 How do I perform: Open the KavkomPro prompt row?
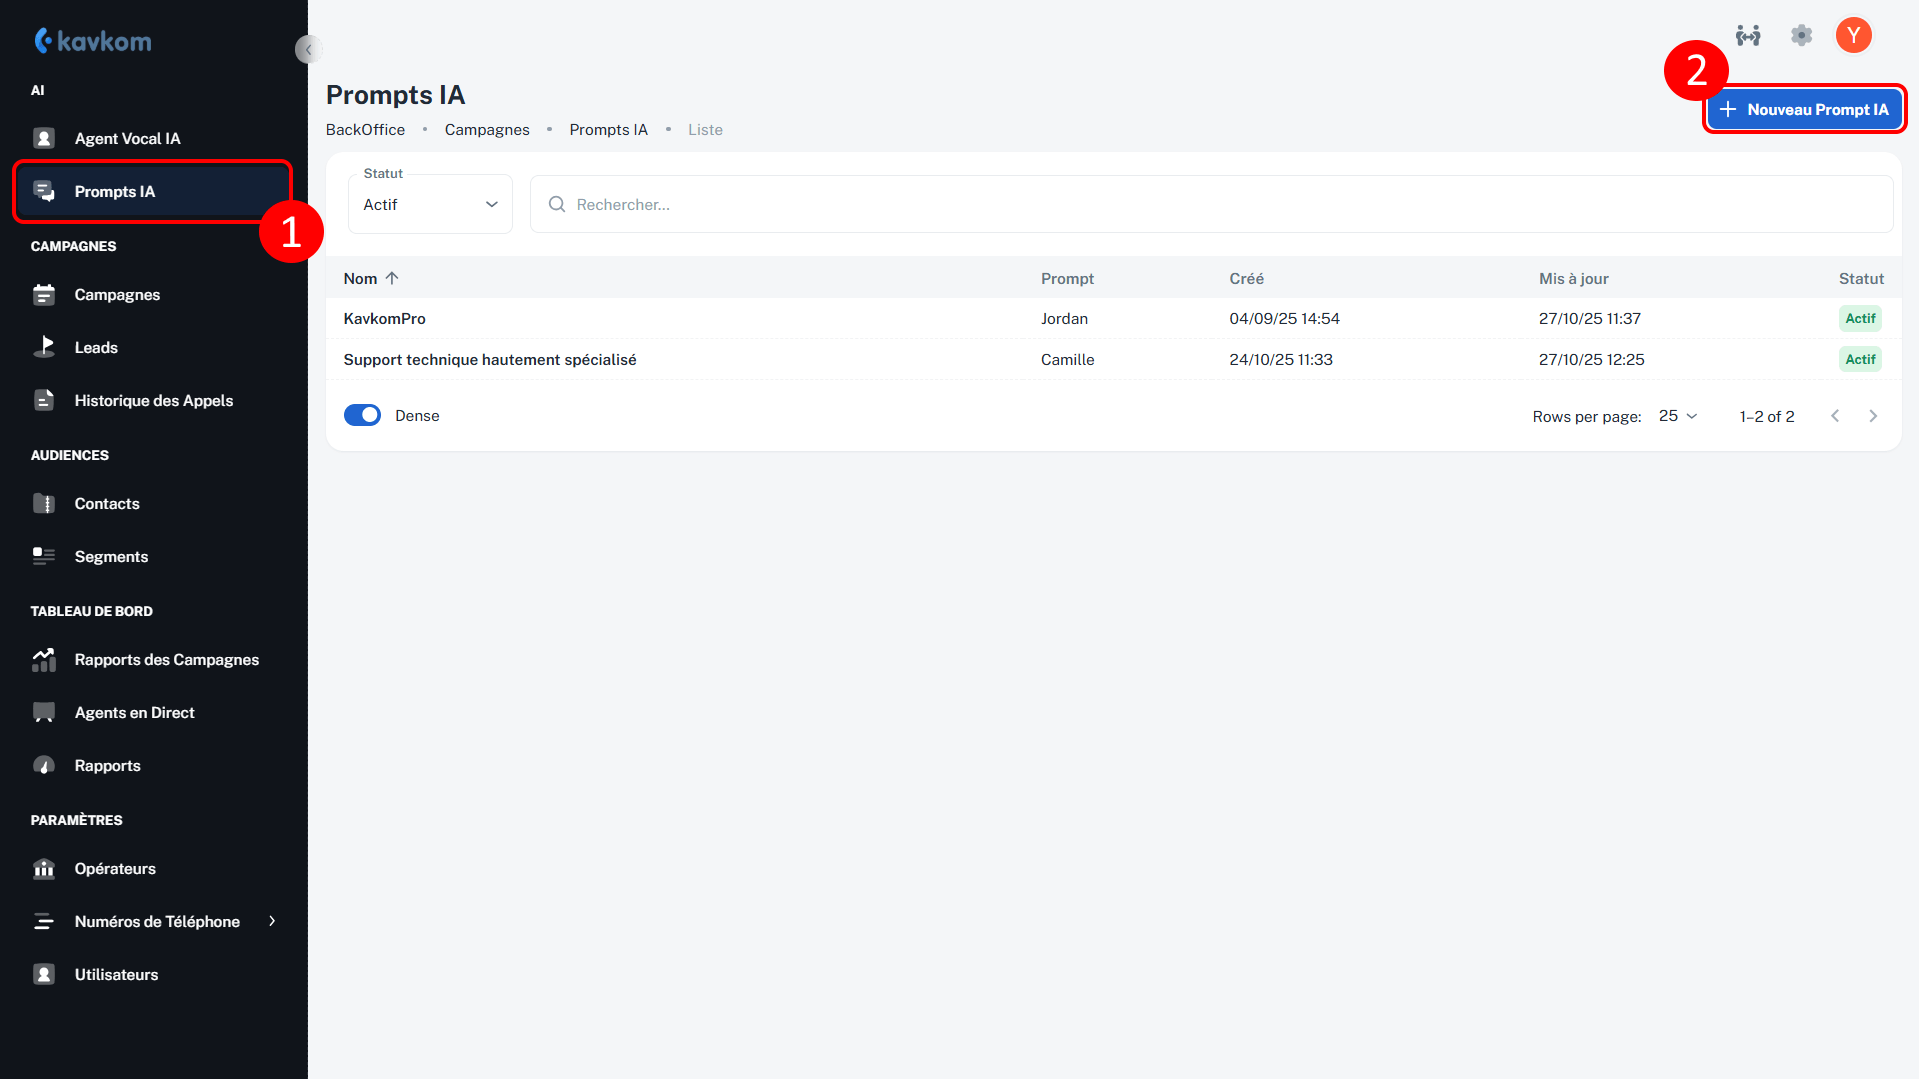(385, 319)
